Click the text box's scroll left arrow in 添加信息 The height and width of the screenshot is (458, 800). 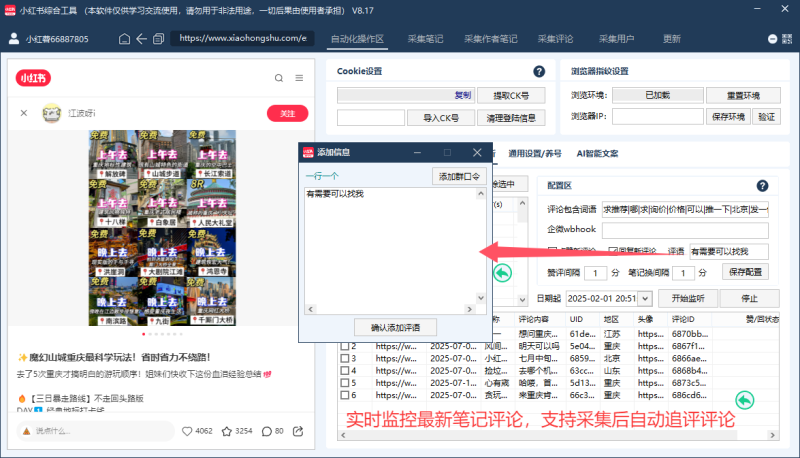pyautogui.click(x=310, y=309)
